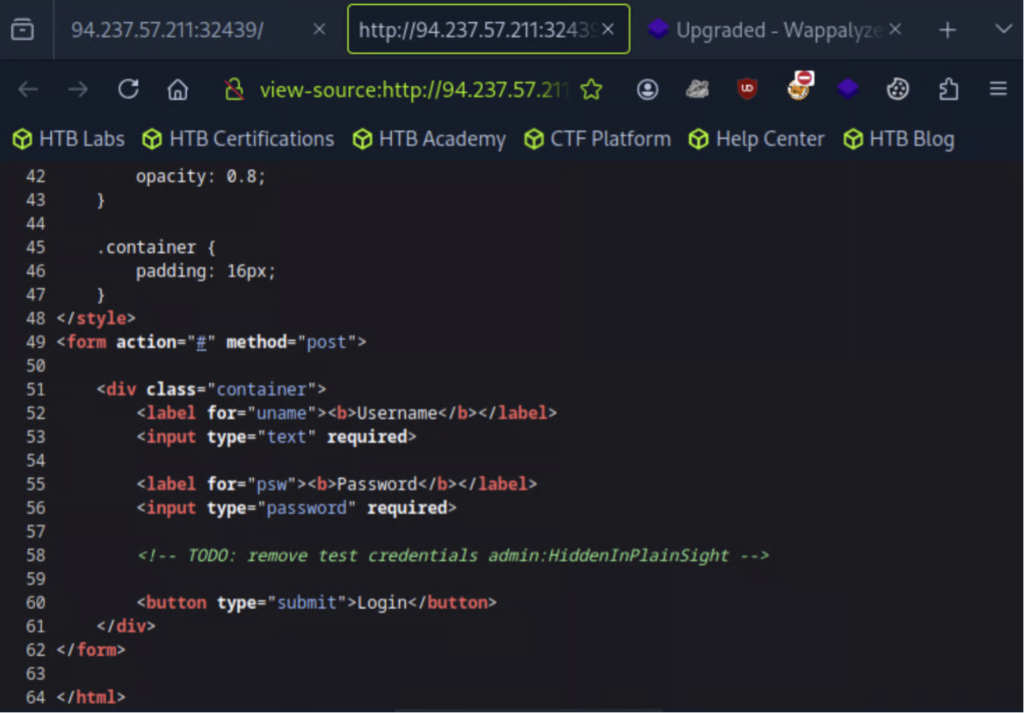Open the list-all-tabs chevron
The height and width of the screenshot is (713, 1024).
1003,29
